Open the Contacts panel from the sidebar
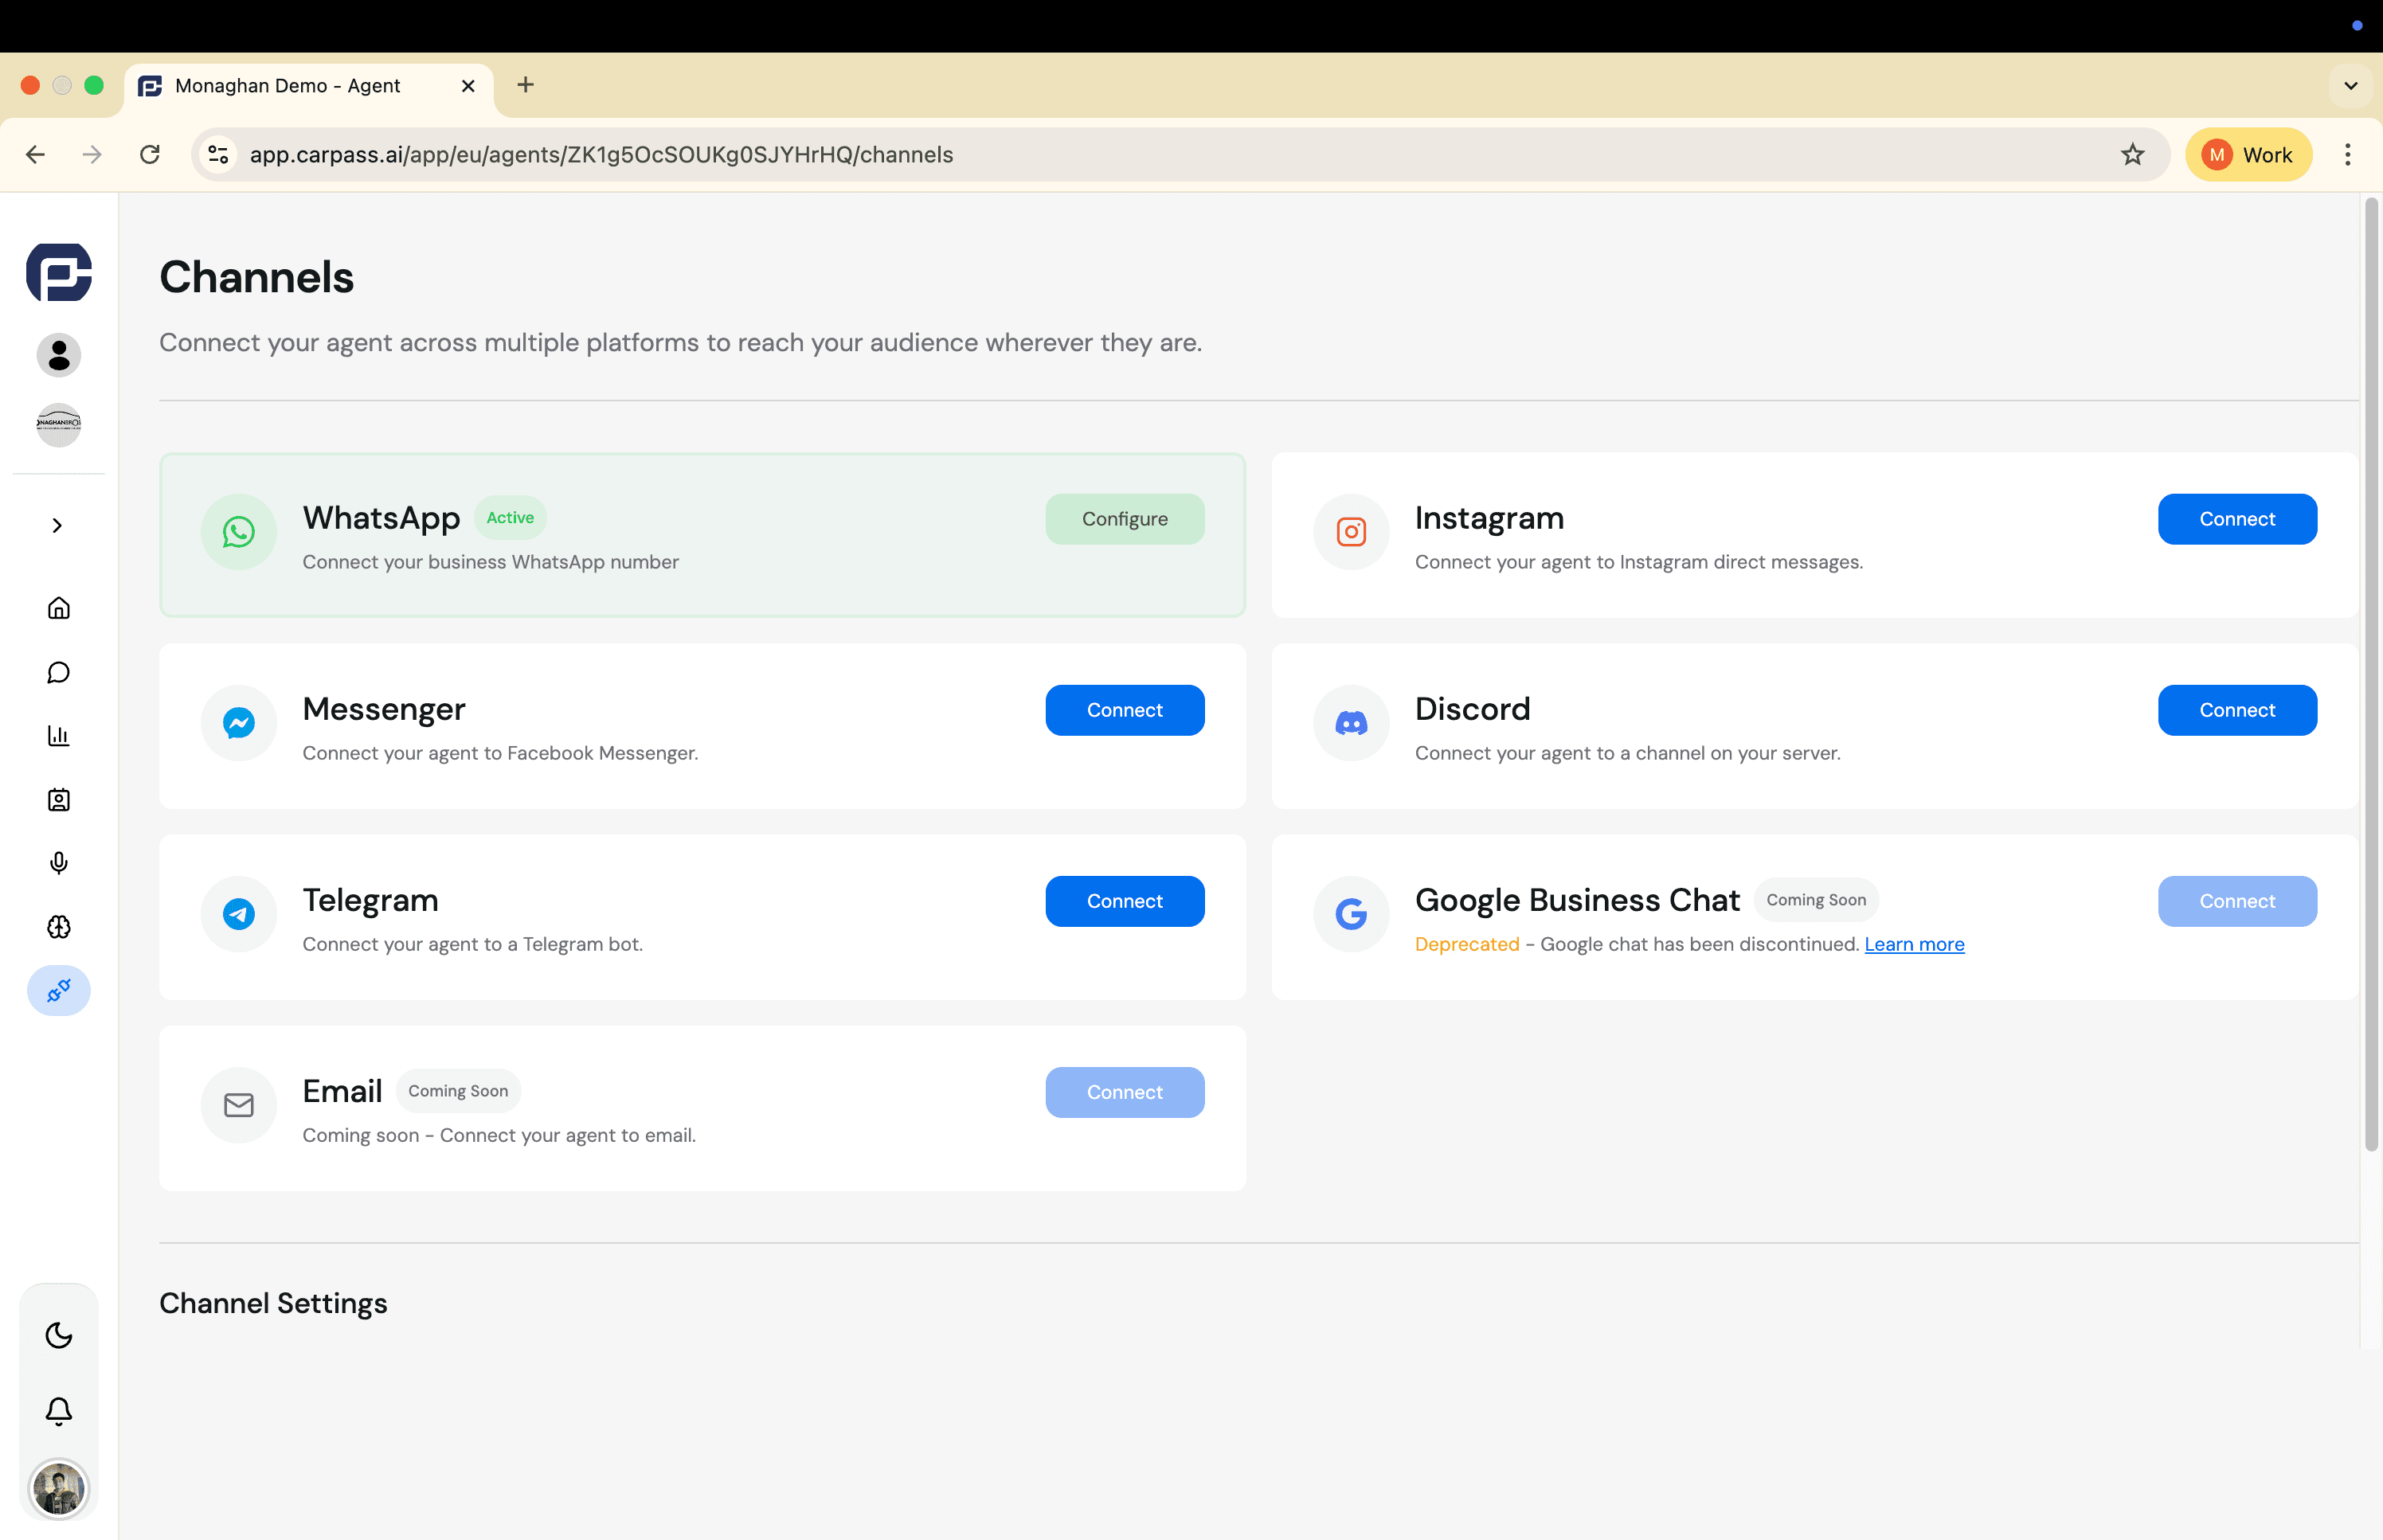 coord(58,799)
